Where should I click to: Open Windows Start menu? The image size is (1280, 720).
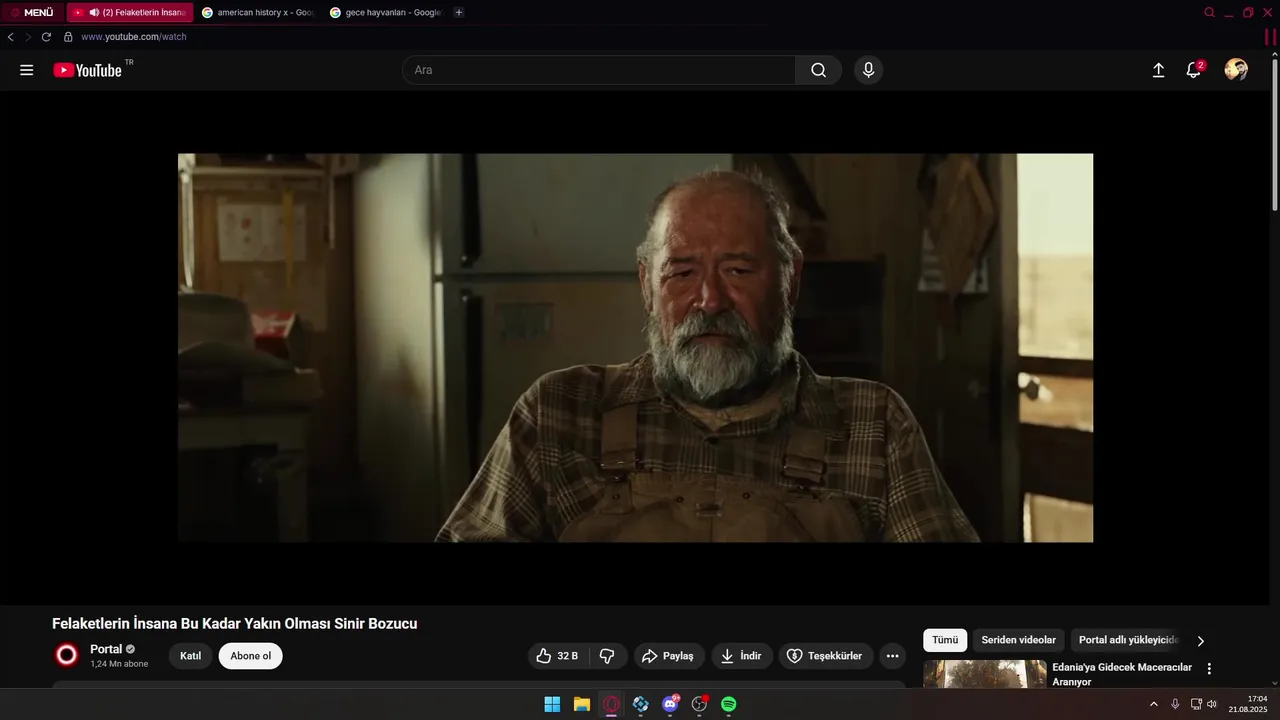(552, 704)
